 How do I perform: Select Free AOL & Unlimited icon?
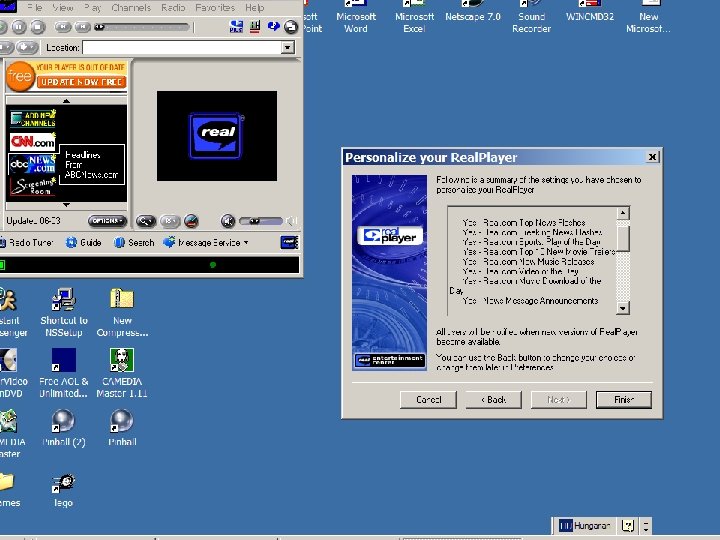point(64,373)
